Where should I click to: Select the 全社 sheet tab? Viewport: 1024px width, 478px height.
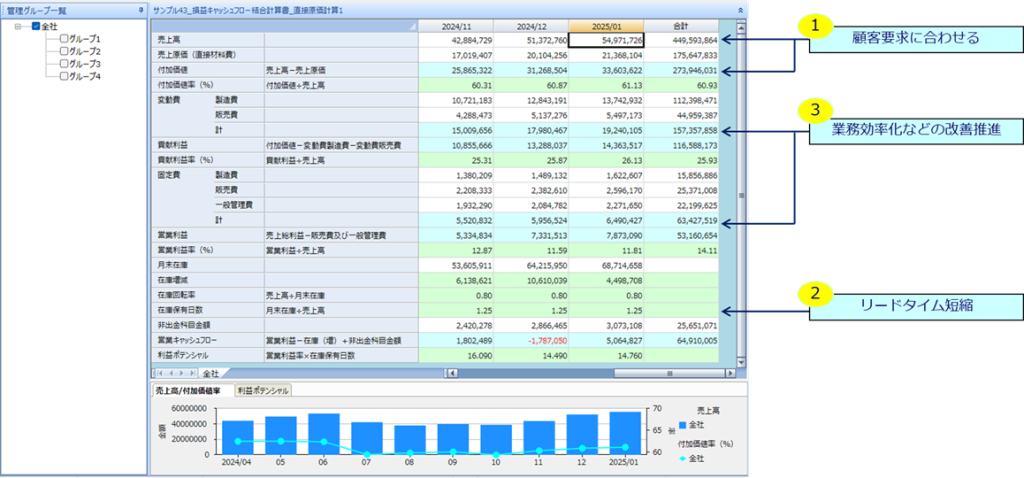[211, 372]
